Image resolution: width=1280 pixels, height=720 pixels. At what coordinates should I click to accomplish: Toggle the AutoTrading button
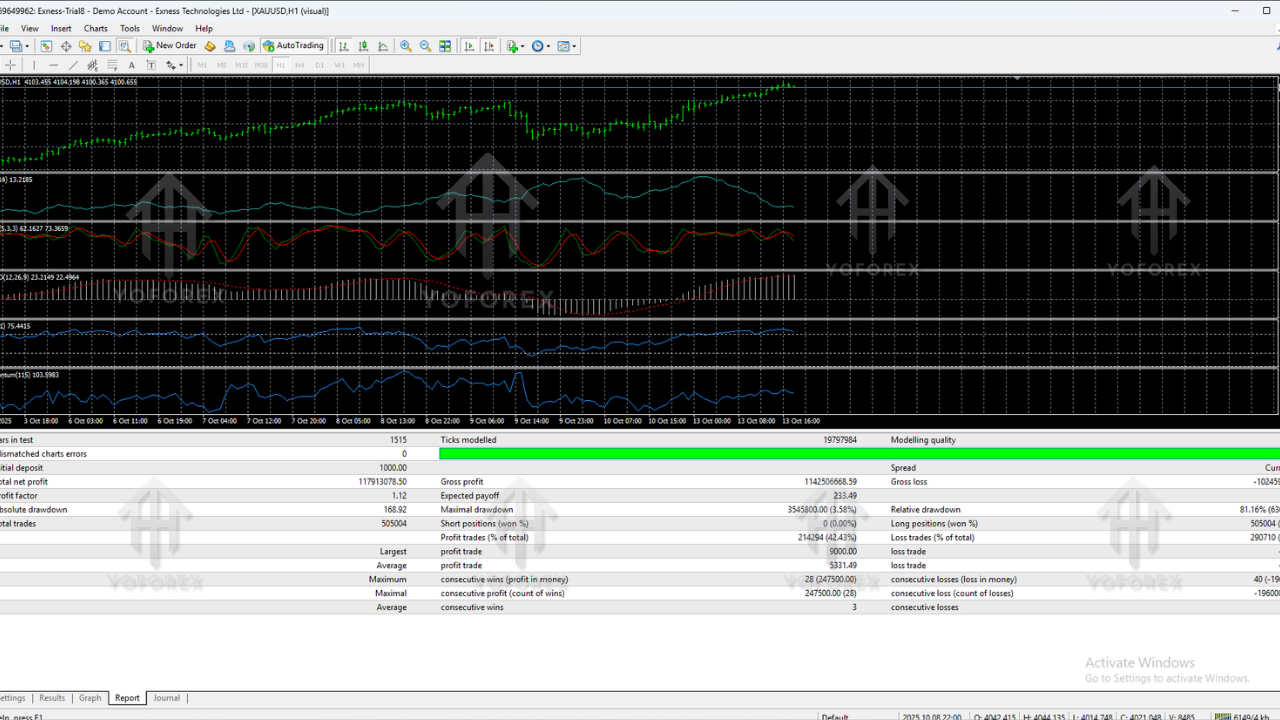(x=294, y=46)
